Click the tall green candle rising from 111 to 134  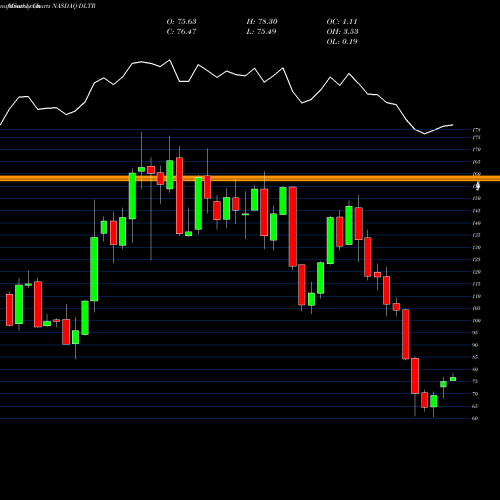pos(94,269)
